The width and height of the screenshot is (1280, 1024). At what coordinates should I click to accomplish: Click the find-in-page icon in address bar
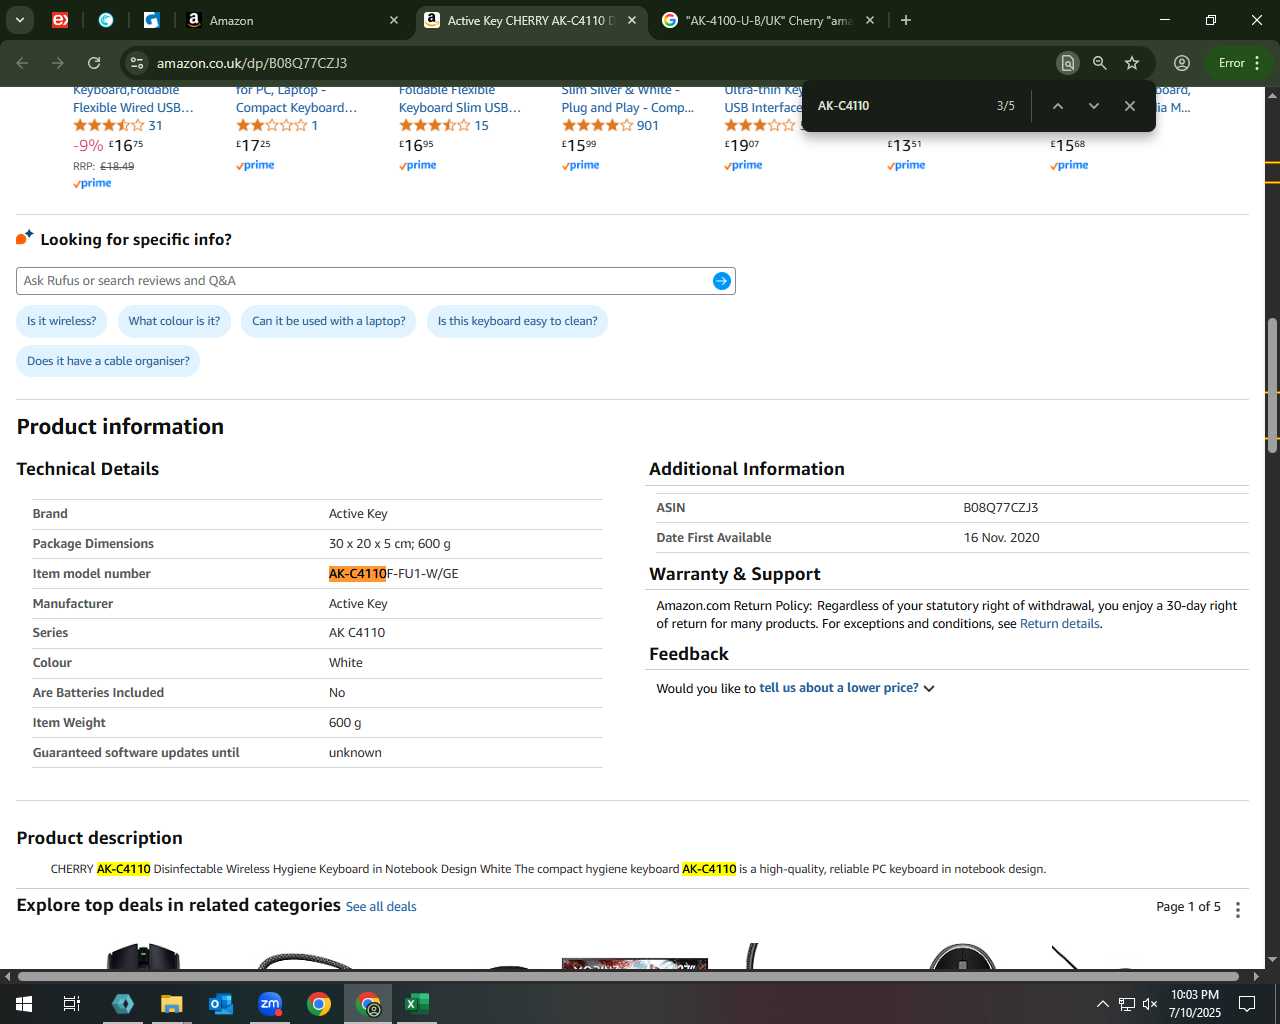click(1067, 63)
